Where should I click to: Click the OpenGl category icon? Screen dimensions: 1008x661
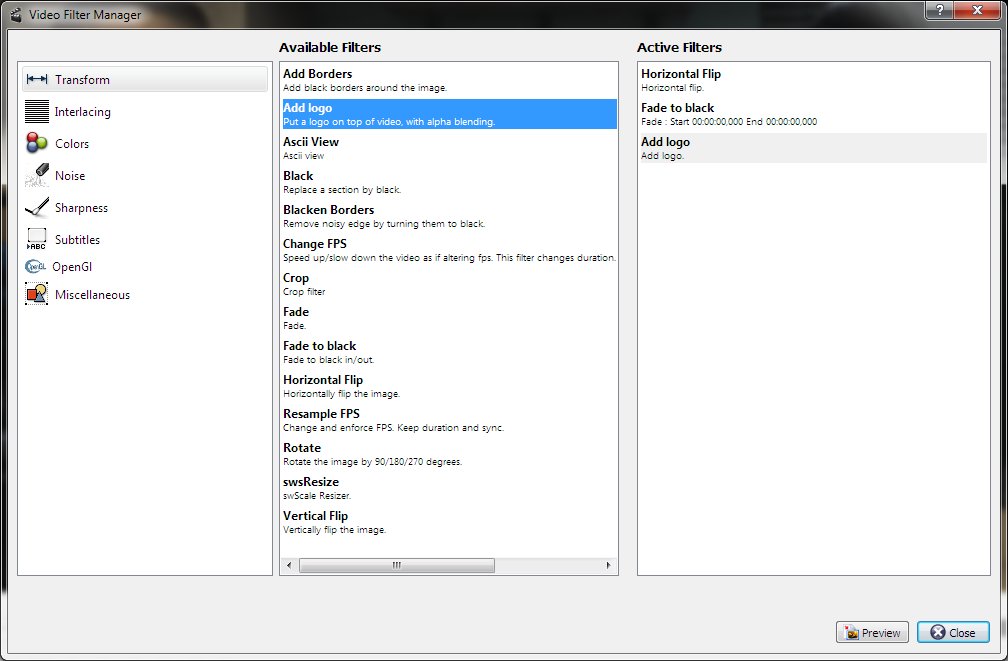pos(36,267)
